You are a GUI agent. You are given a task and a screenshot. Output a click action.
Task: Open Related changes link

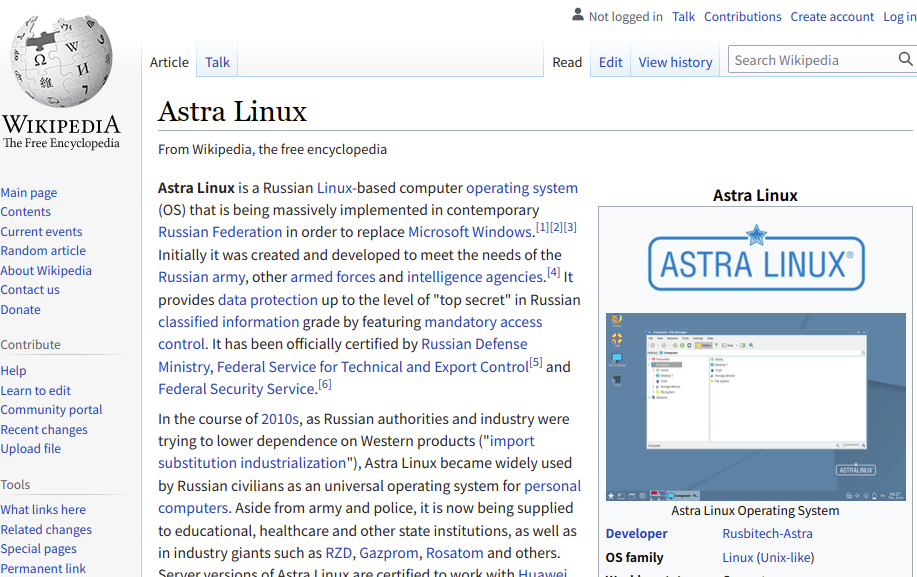click(x=46, y=530)
